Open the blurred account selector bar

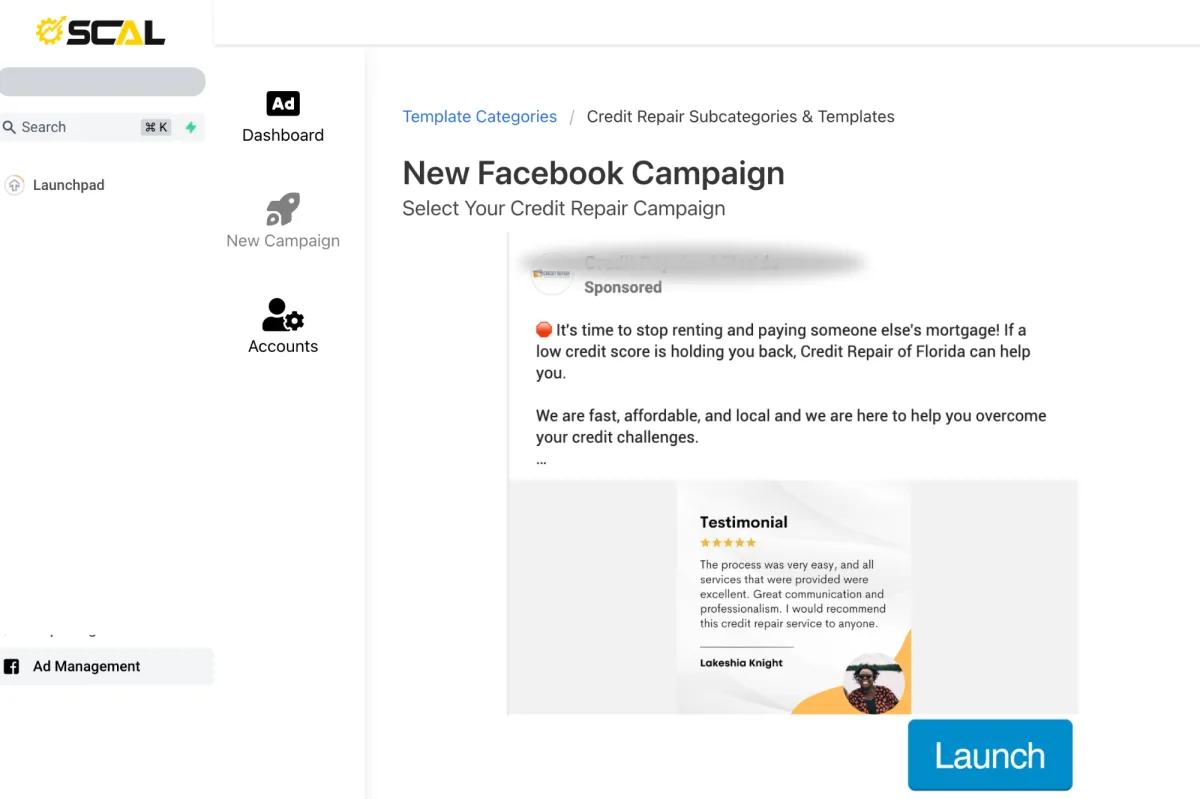[102, 82]
